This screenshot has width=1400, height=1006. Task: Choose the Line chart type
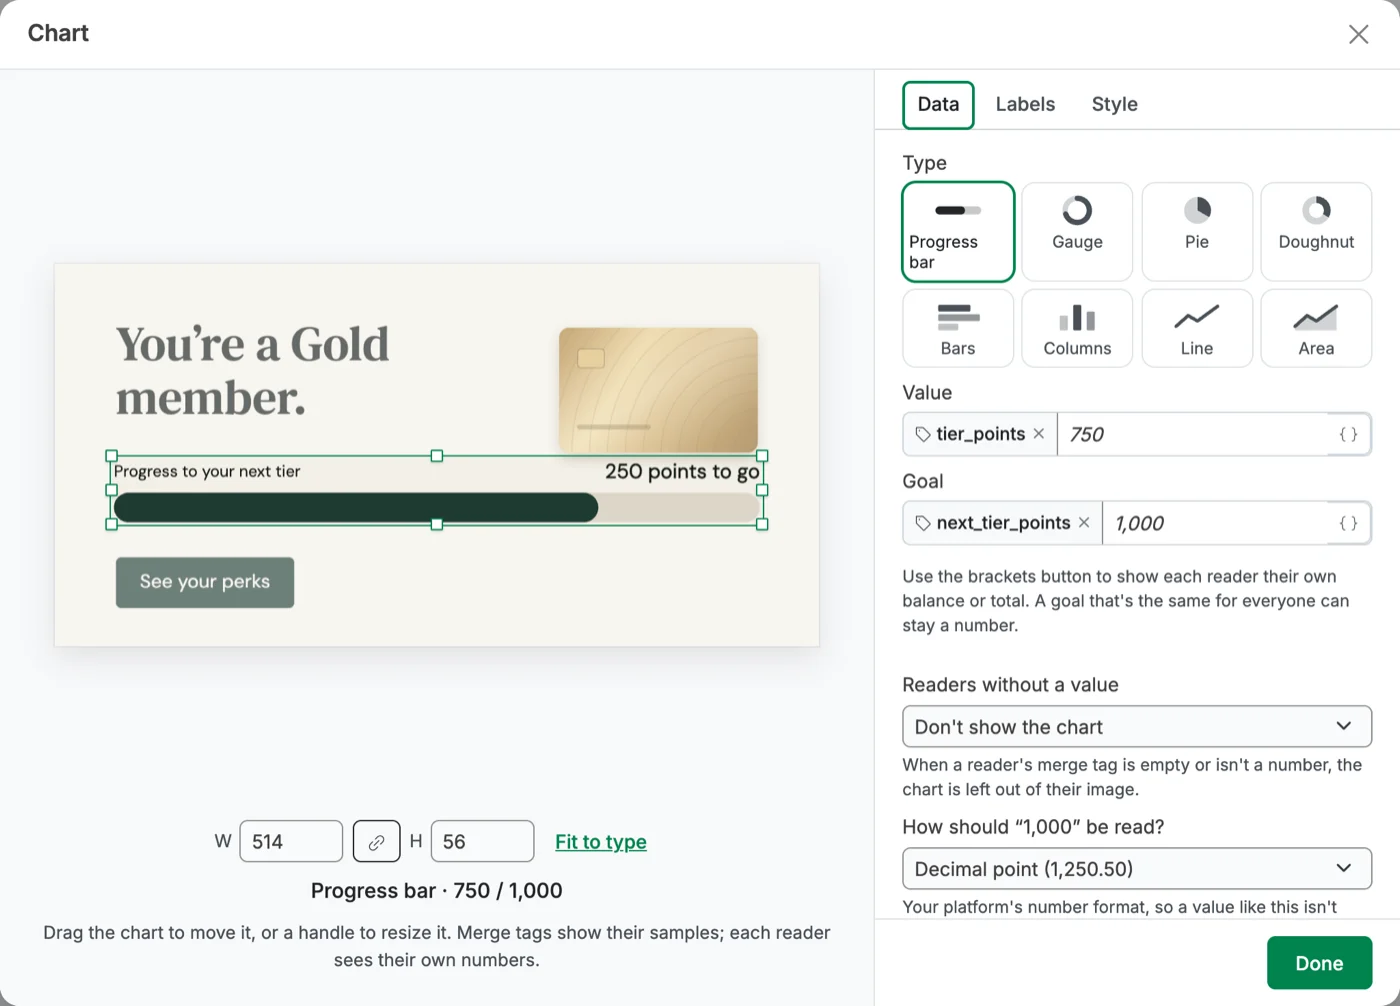pos(1197,328)
